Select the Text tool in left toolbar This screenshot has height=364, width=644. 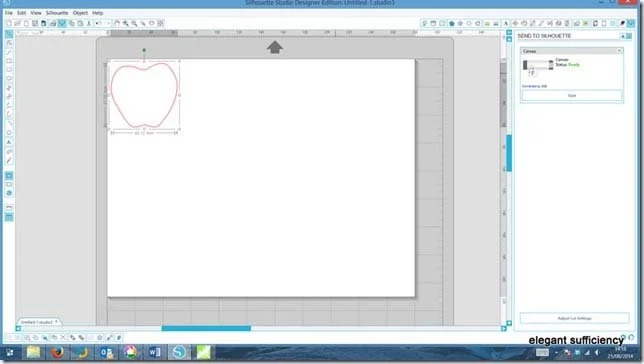(9, 142)
